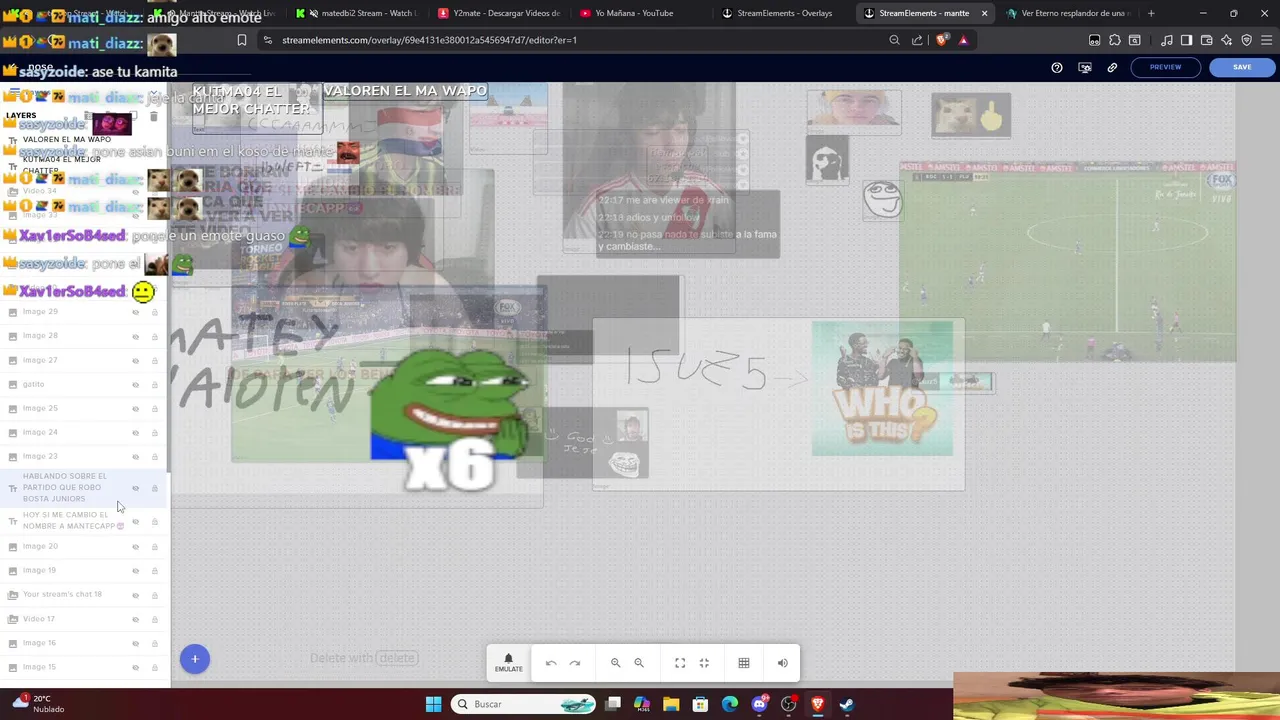Hide the Image 20 layer
The image size is (1280, 720).
(x=136, y=547)
